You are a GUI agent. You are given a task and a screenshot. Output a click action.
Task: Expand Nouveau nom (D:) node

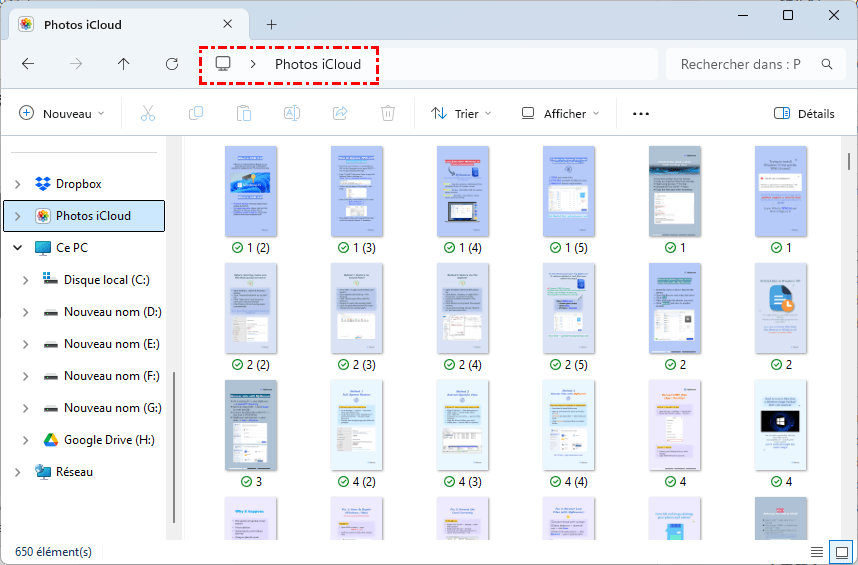pyautogui.click(x=25, y=312)
